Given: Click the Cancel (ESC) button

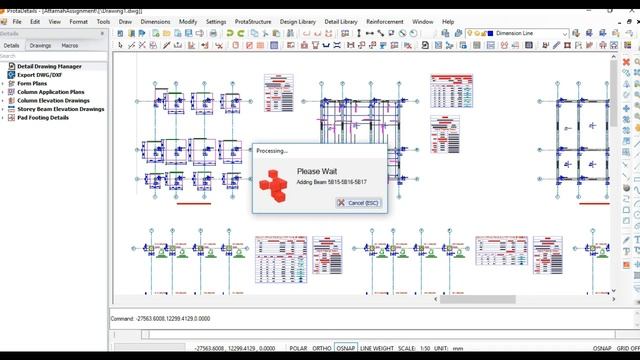Looking at the screenshot, I should tap(358, 202).
